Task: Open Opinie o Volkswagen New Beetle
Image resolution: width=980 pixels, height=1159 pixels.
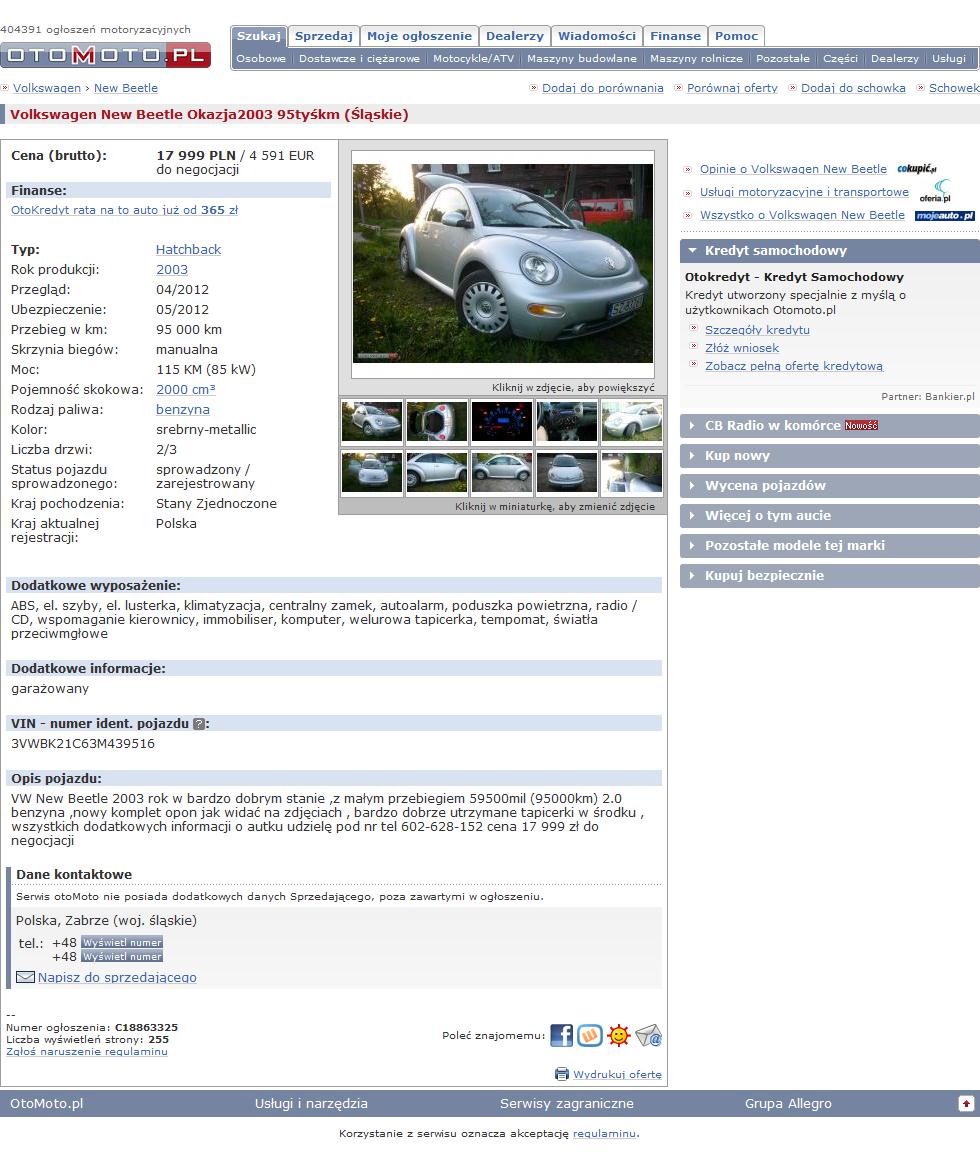Action: point(793,169)
